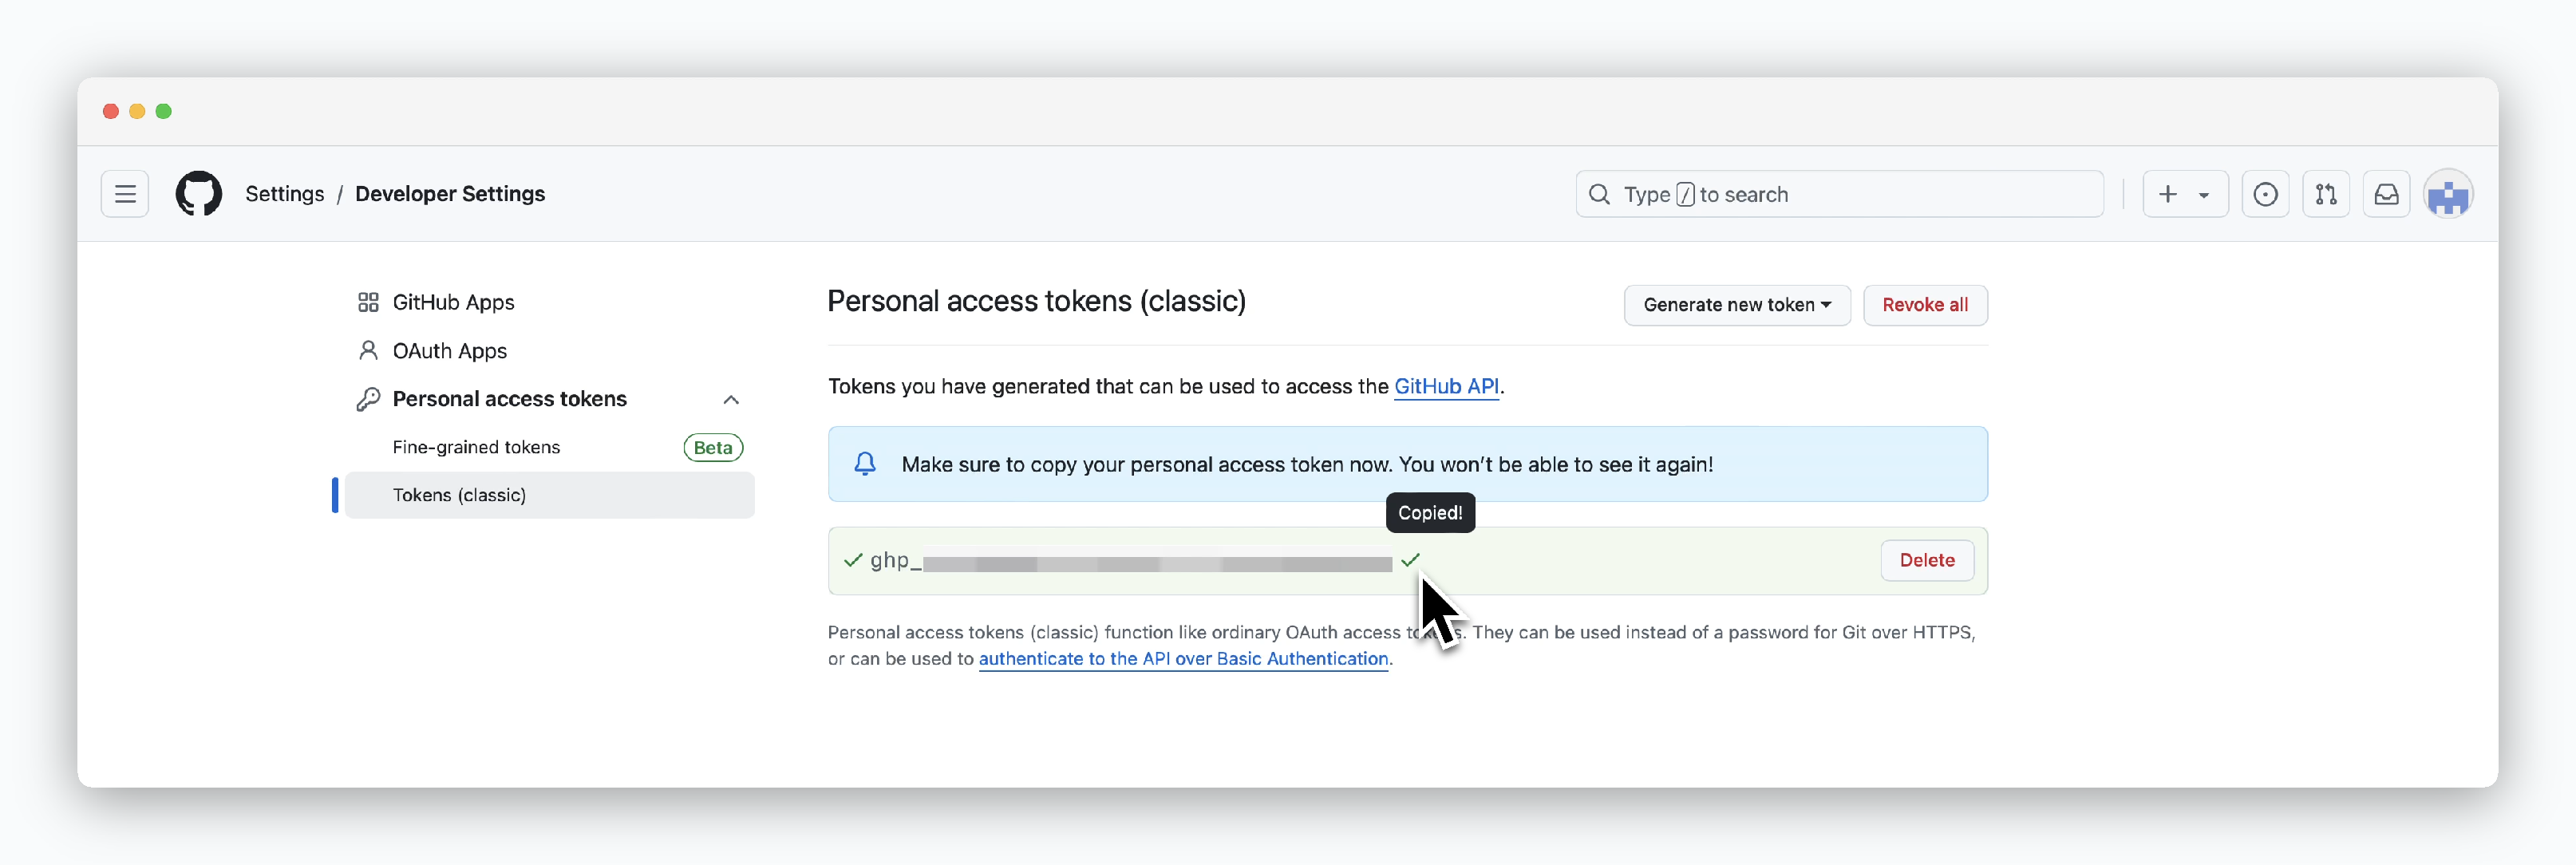2576x865 pixels.
Task: Expand the create new dropdown arrow
Action: 2204,195
